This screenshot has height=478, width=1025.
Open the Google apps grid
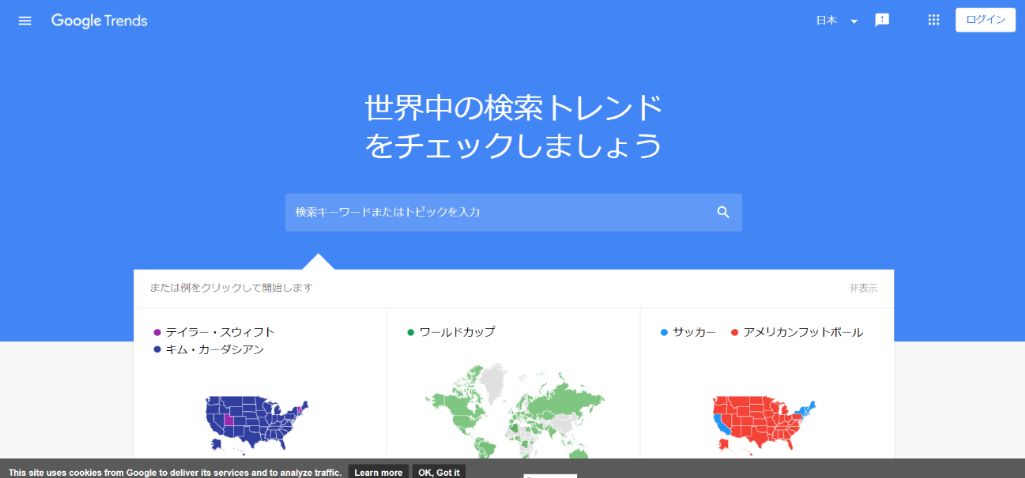(933, 20)
